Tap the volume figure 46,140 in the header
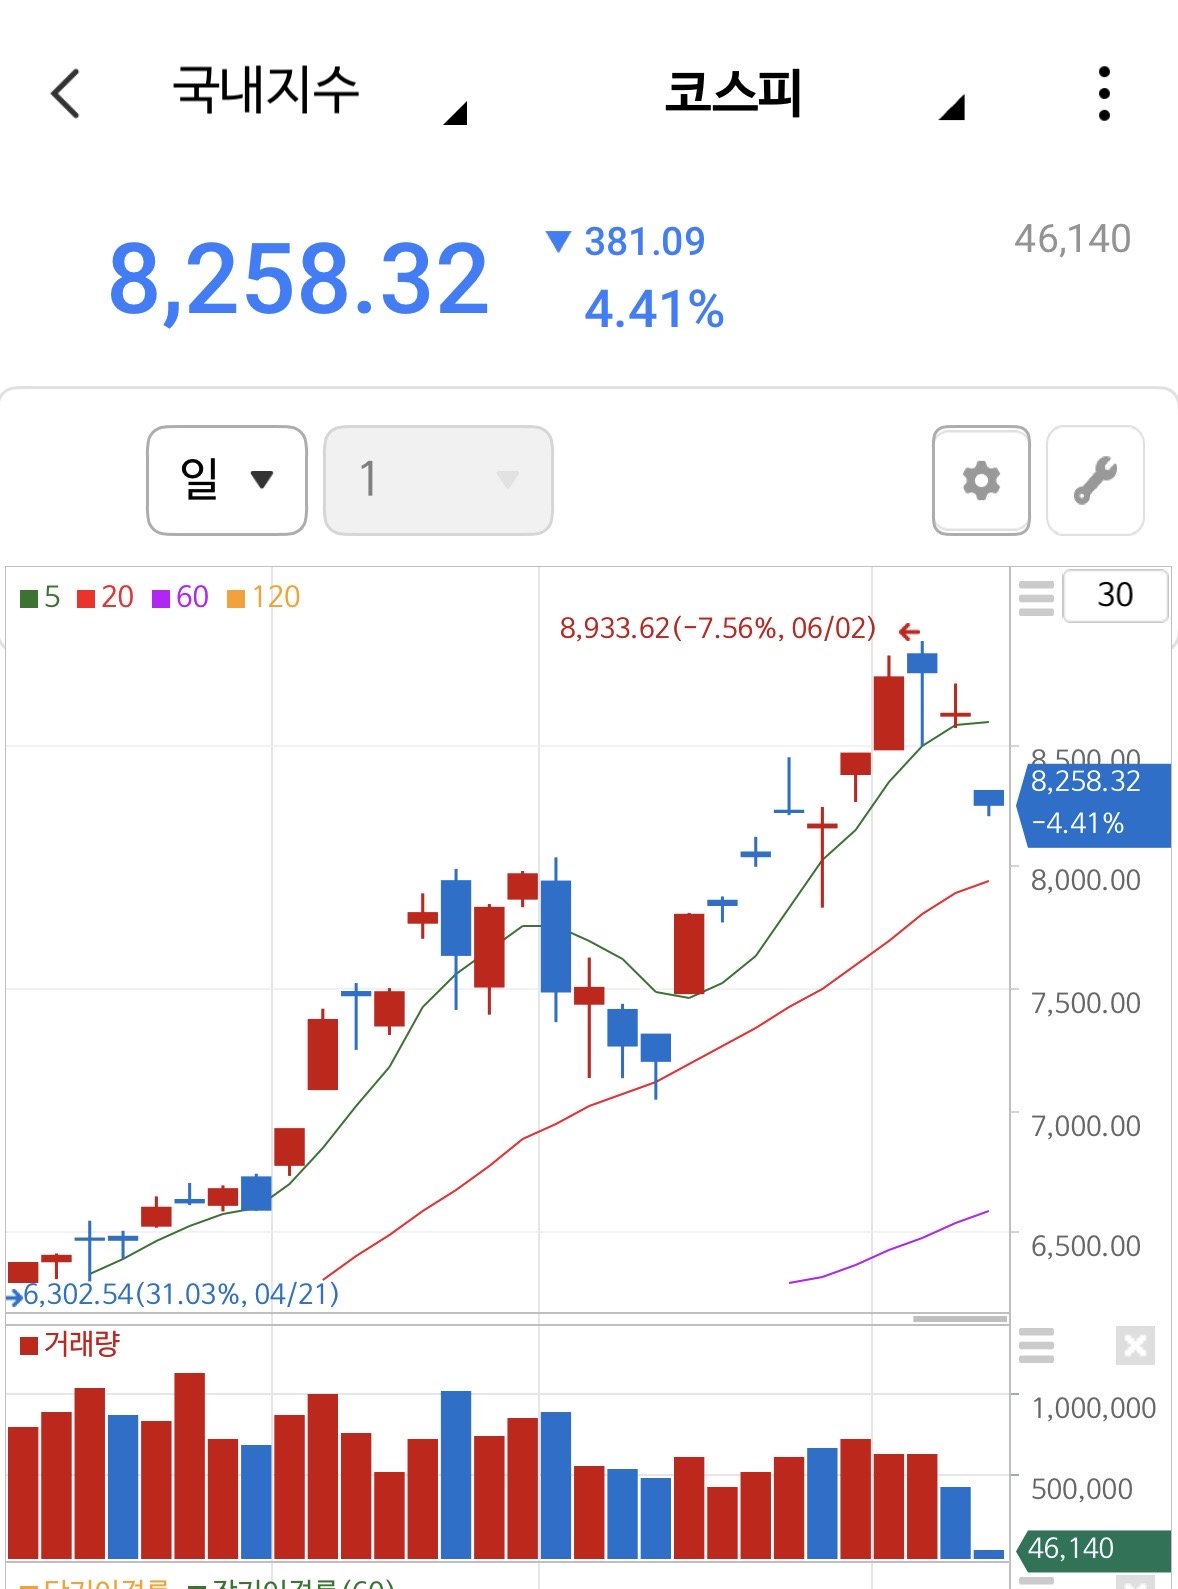Image resolution: width=1178 pixels, height=1589 pixels. coord(1072,239)
